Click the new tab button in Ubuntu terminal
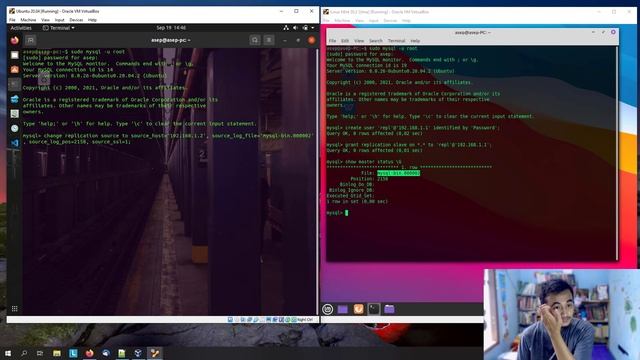Screen dimensions: 640x360 click(31, 40)
